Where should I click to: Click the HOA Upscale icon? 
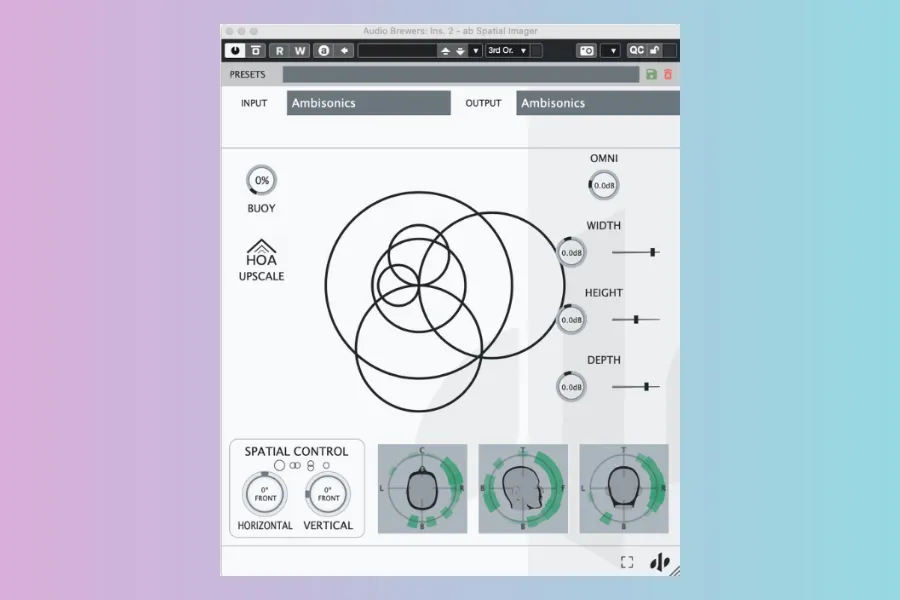261,252
